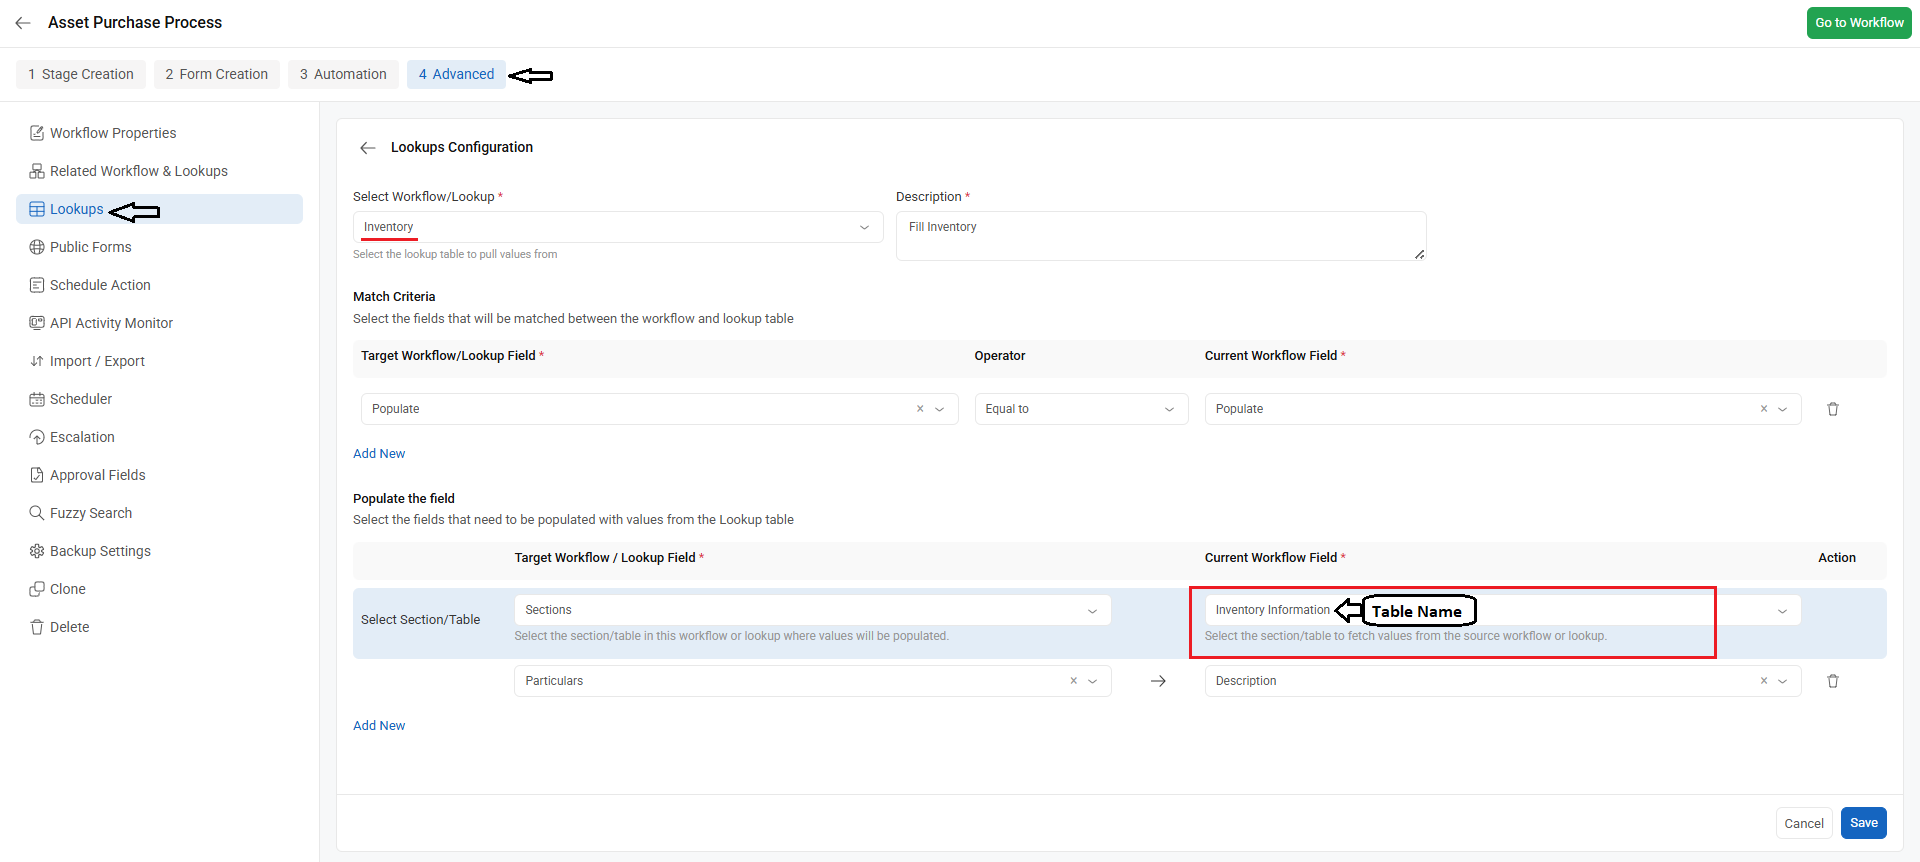This screenshot has width=1920, height=862.
Task: Expand the Equal to operator dropdown
Action: 1080,409
